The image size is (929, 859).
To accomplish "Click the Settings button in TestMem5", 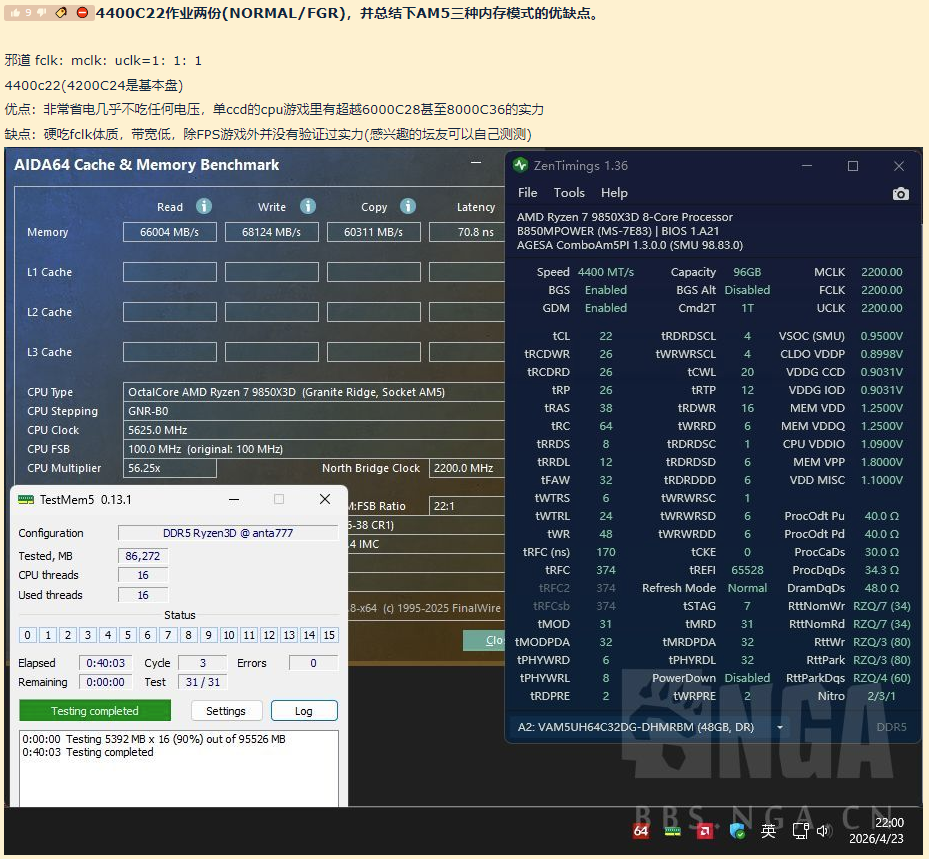I will coord(226,711).
